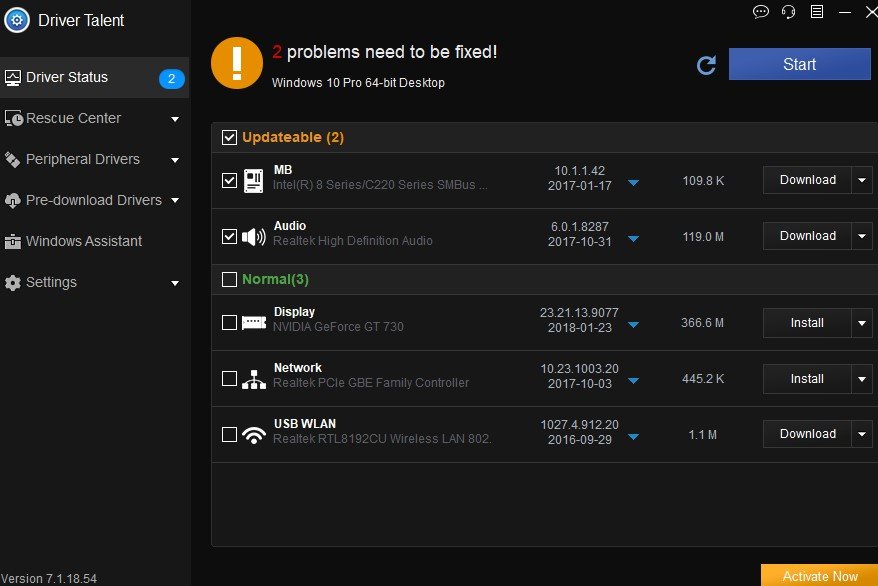Image resolution: width=878 pixels, height=586 pixels.
Task: Check the Network driver checkbox
Action: pos(229,379)
